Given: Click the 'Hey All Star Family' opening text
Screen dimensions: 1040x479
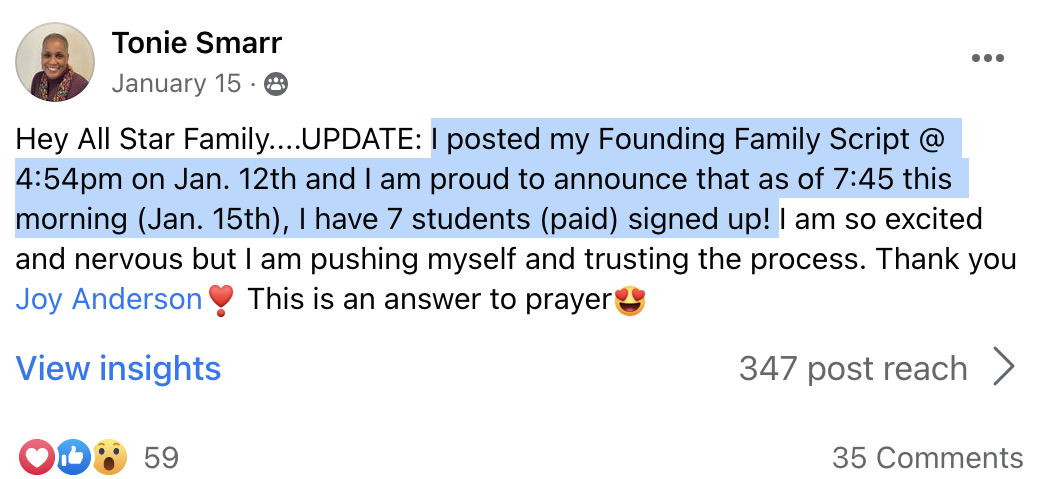Looking at the screenshot, I should (x=143, y=139).
